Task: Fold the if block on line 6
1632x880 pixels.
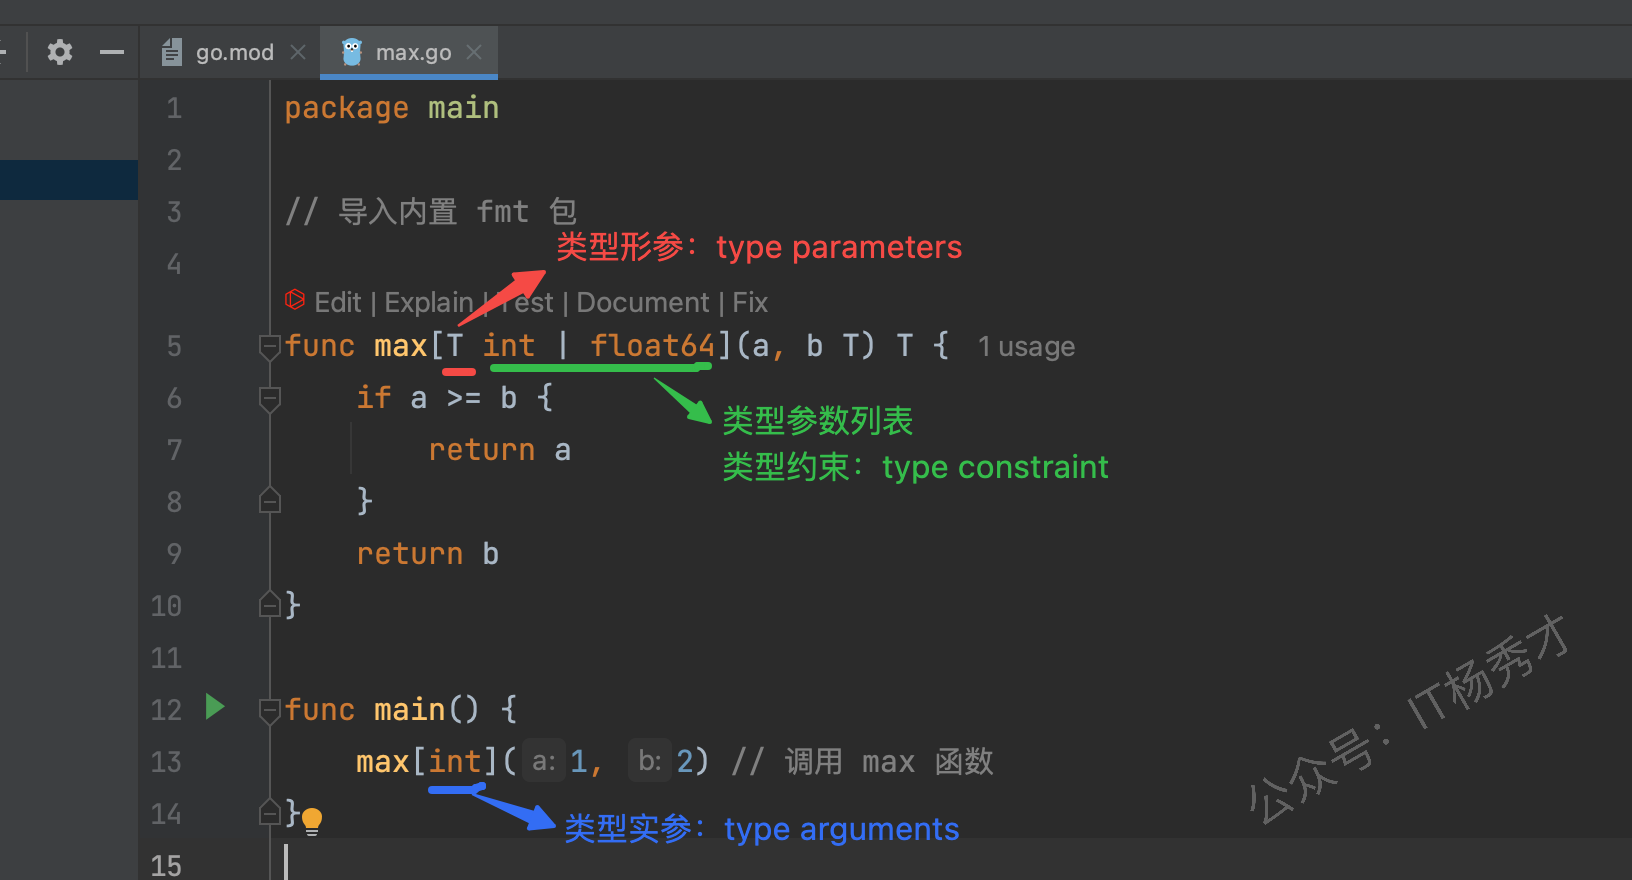Action: click(269, 399)
